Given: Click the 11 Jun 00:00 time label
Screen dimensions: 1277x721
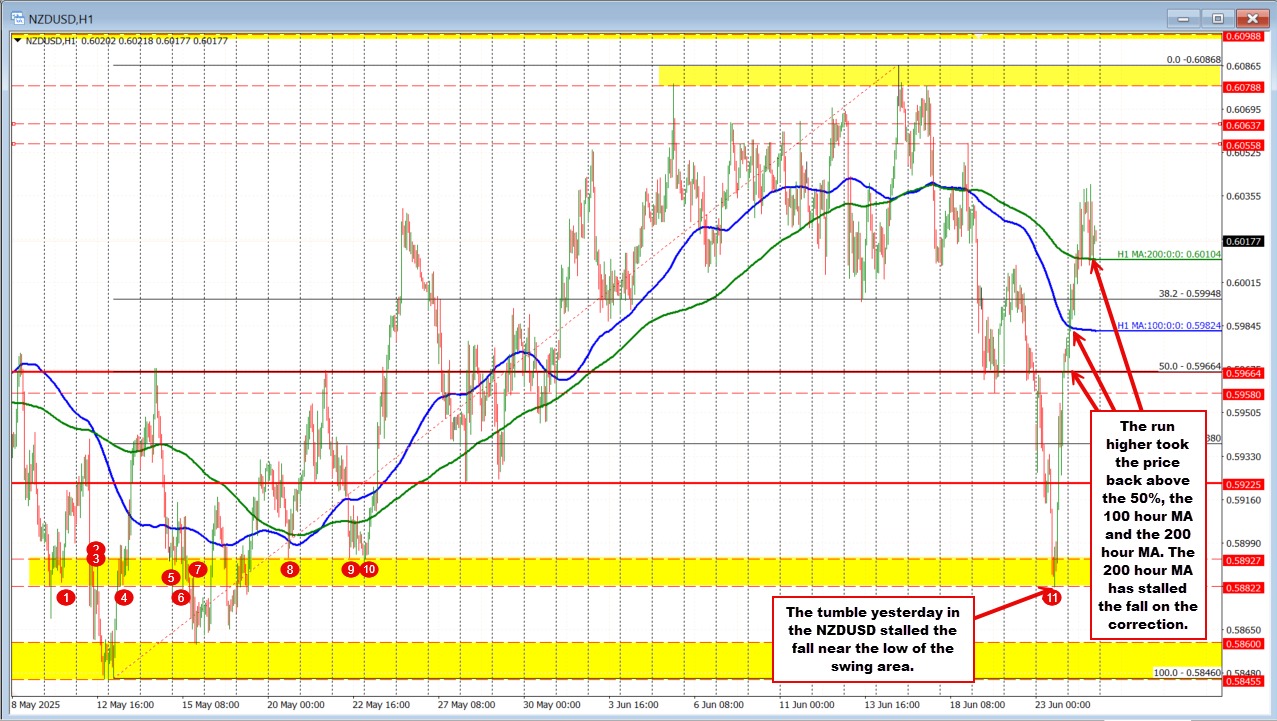Looking at the screenshot, I should [808, 704].
